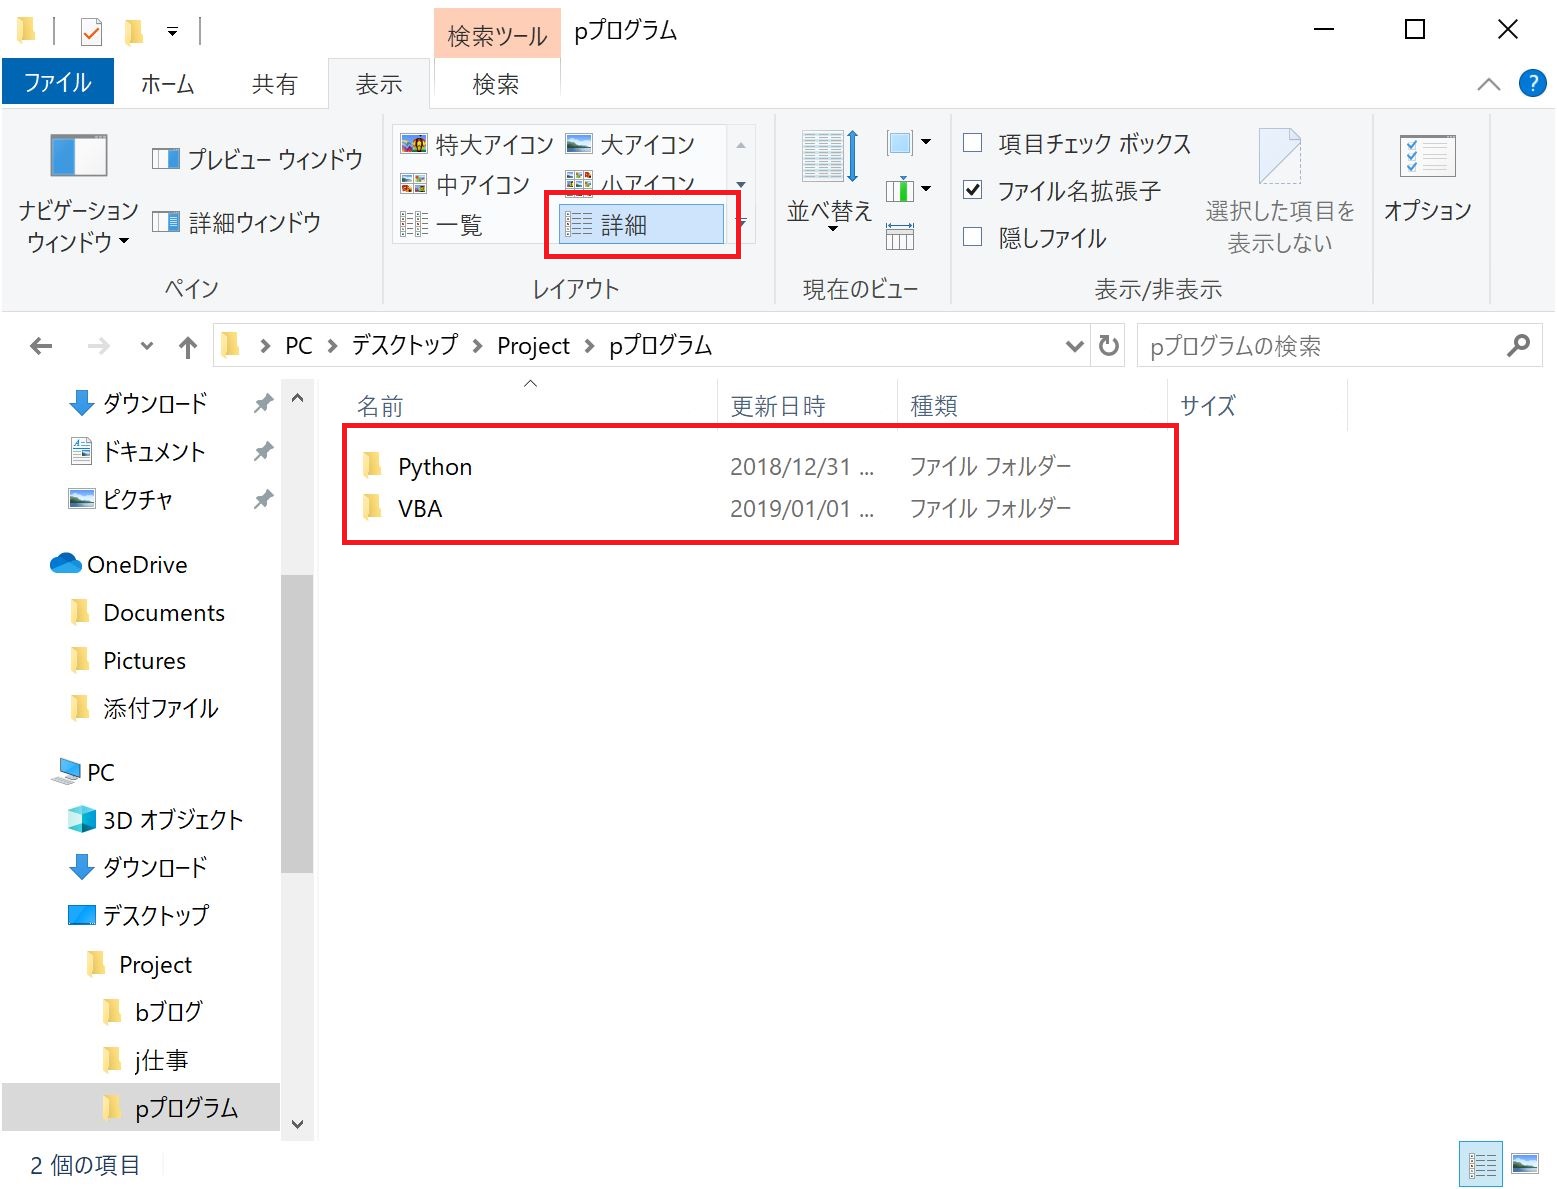Show 隠しファイル by checking its box
1557x1189 pixels.
click(973, 237)
